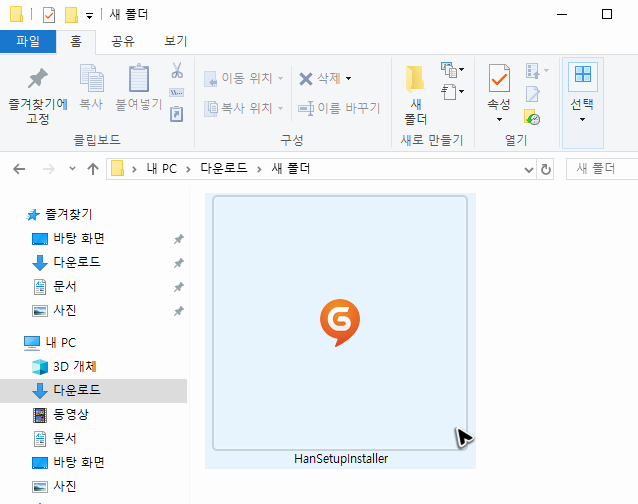Minimize the 새 폴더 window
Screen dimensions: 638x504
coord(562,14)
